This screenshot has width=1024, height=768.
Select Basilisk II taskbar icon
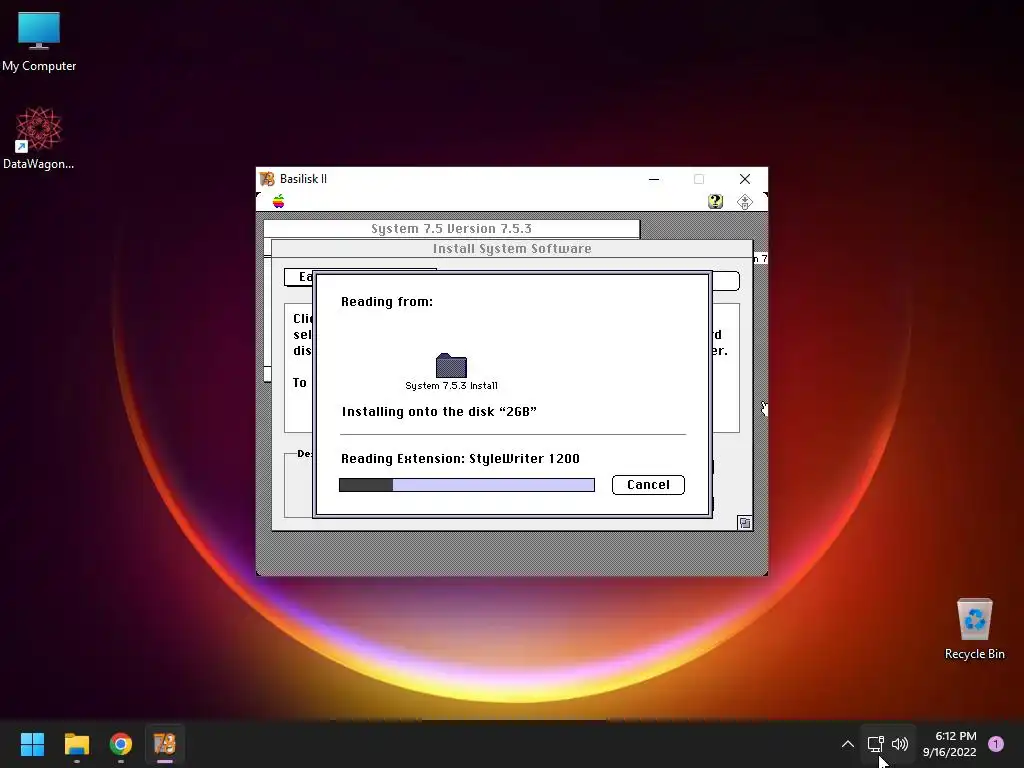tap(165, 744)
